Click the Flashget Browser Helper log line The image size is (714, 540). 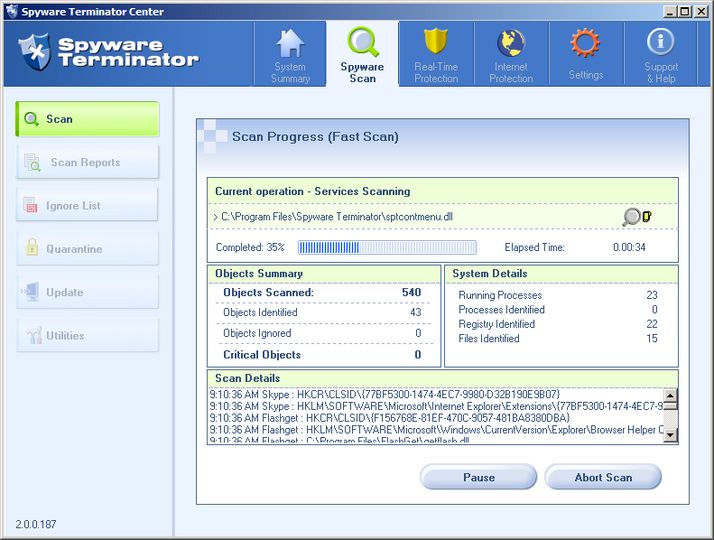[x=436, y=430]
